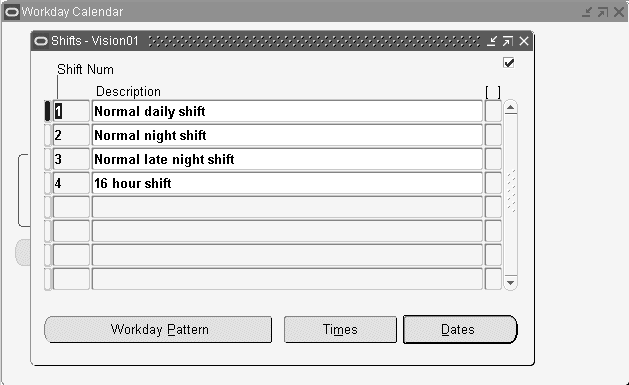
Task: Click the record indicator beside shift 1
Action: pos(47,111)
